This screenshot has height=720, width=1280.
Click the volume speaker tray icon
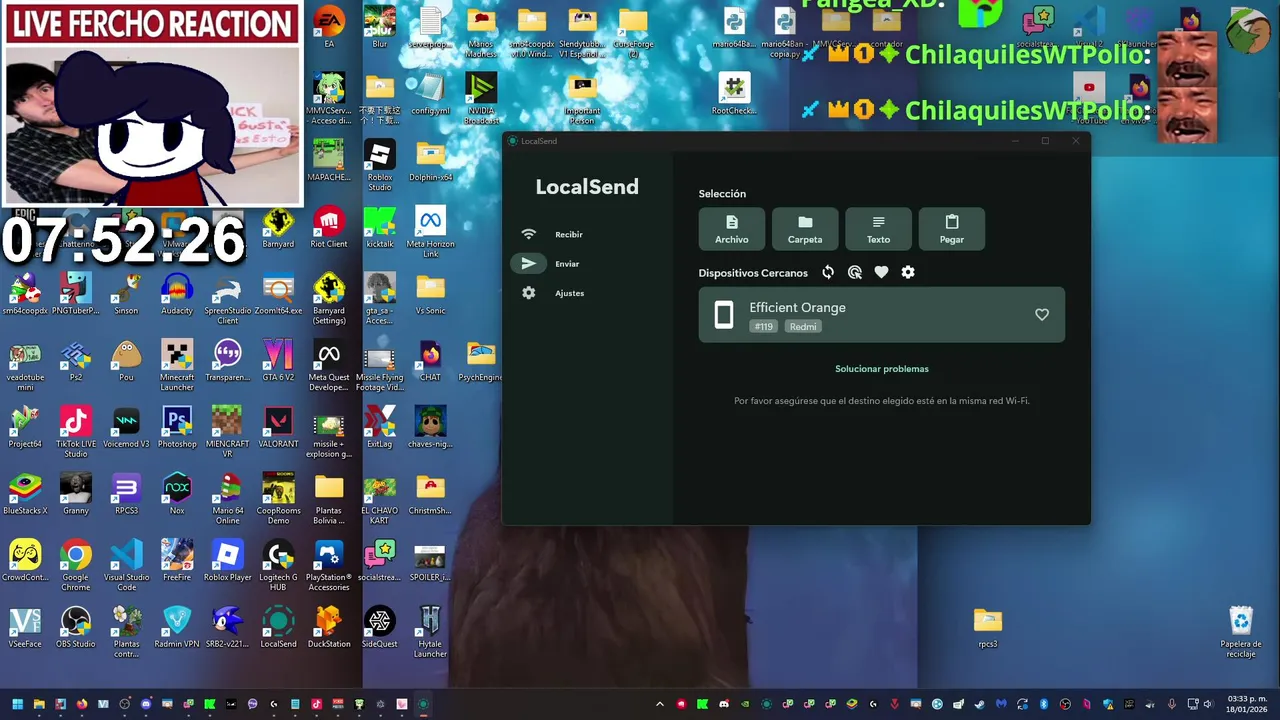pos(1208,704)
